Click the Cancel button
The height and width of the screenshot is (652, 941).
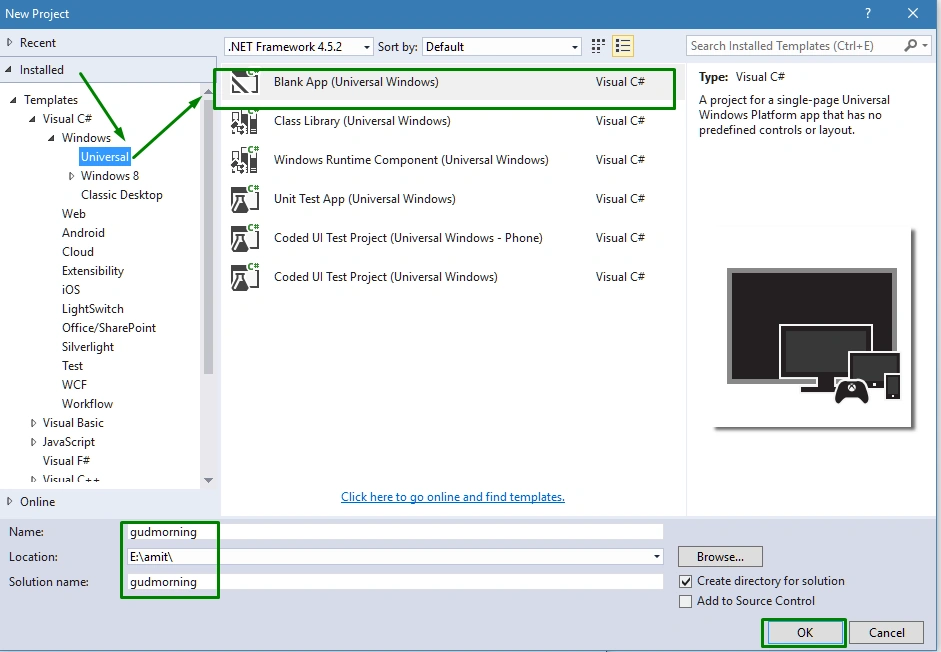point(886,632)
